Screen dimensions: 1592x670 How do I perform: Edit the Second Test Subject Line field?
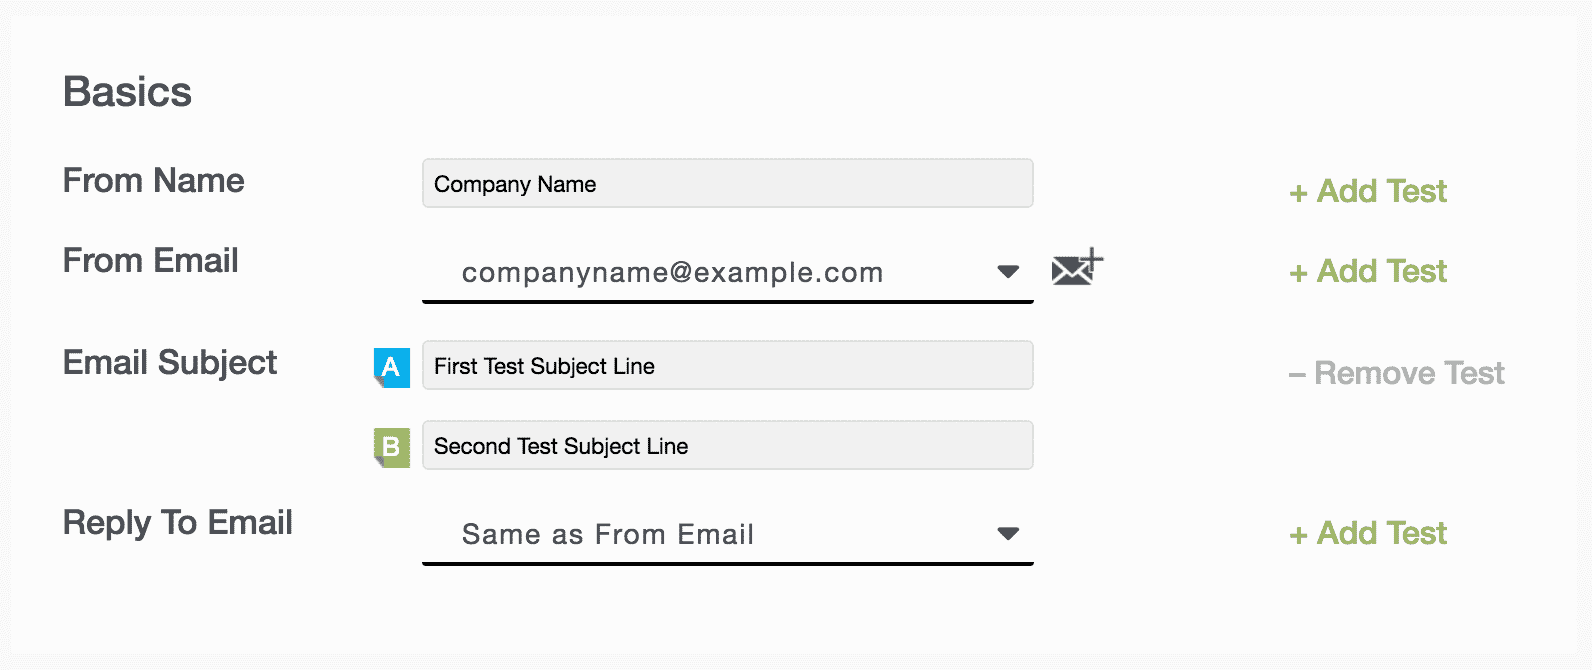coord(727,446)
